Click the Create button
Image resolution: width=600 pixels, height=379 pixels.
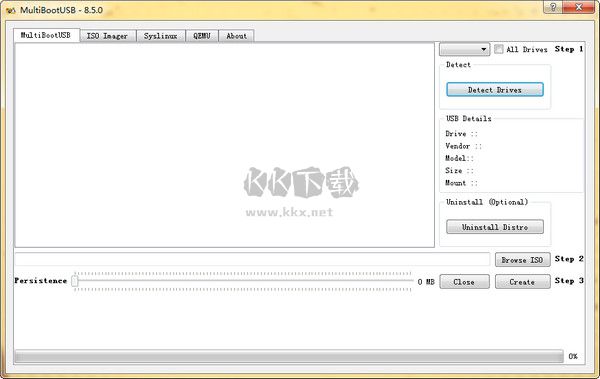coord(522,282)
